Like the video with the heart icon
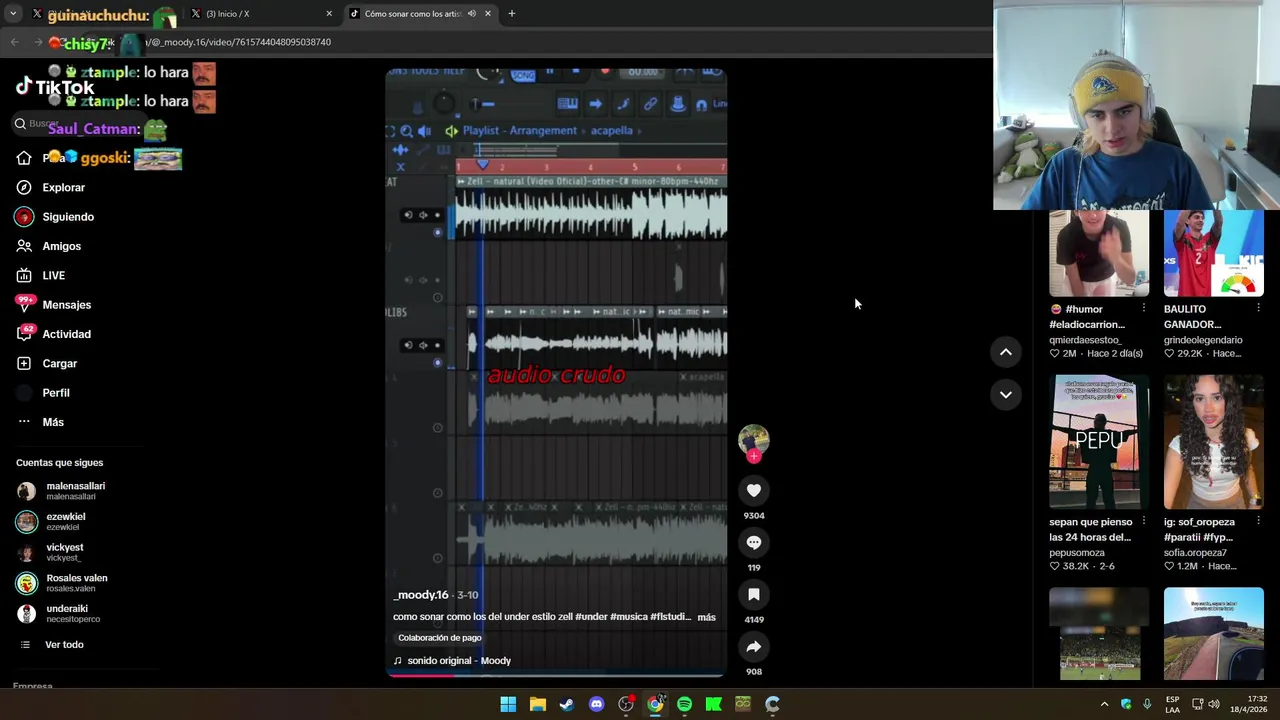The width and height of the screenshot is (1280, 720). click(754, 491)
